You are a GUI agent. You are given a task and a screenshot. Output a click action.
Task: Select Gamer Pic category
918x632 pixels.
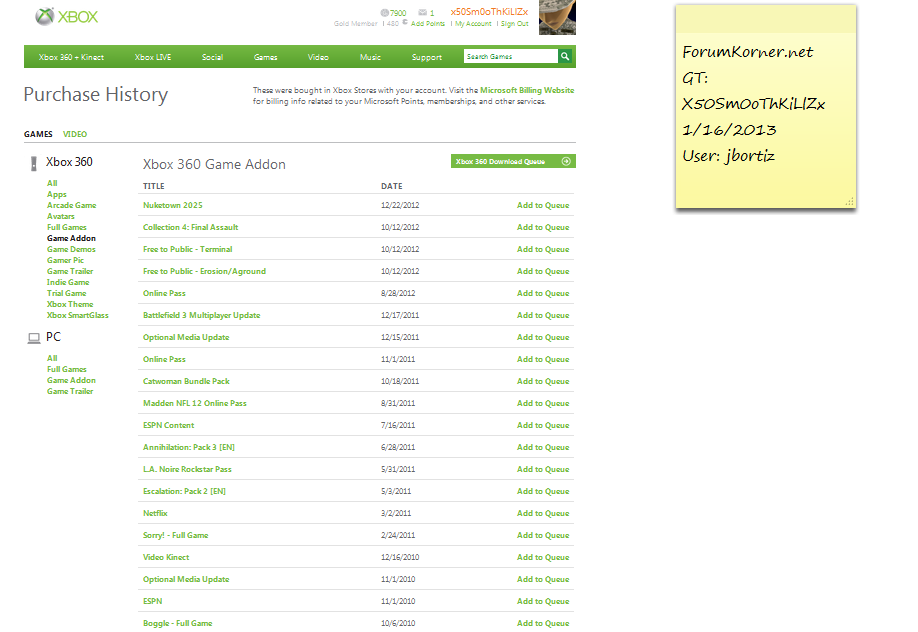click(x=66, y=260)
